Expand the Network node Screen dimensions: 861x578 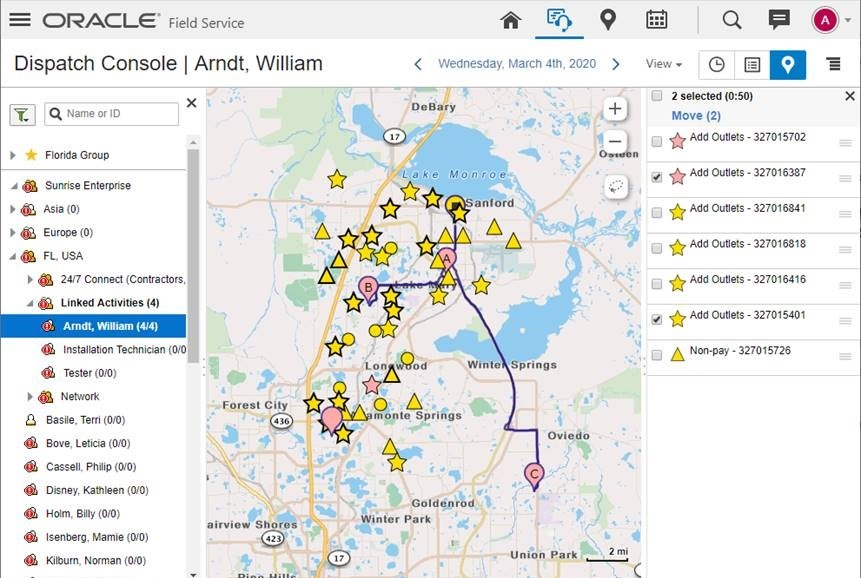[30, 396]
